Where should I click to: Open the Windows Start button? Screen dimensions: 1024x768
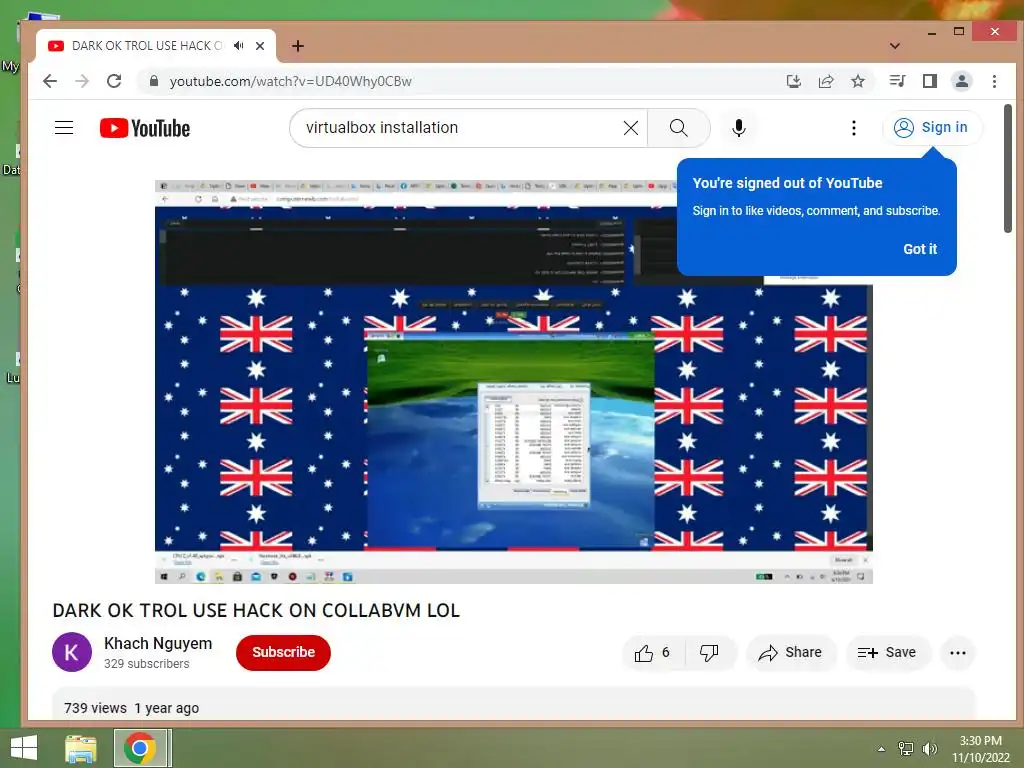point(24,748)
